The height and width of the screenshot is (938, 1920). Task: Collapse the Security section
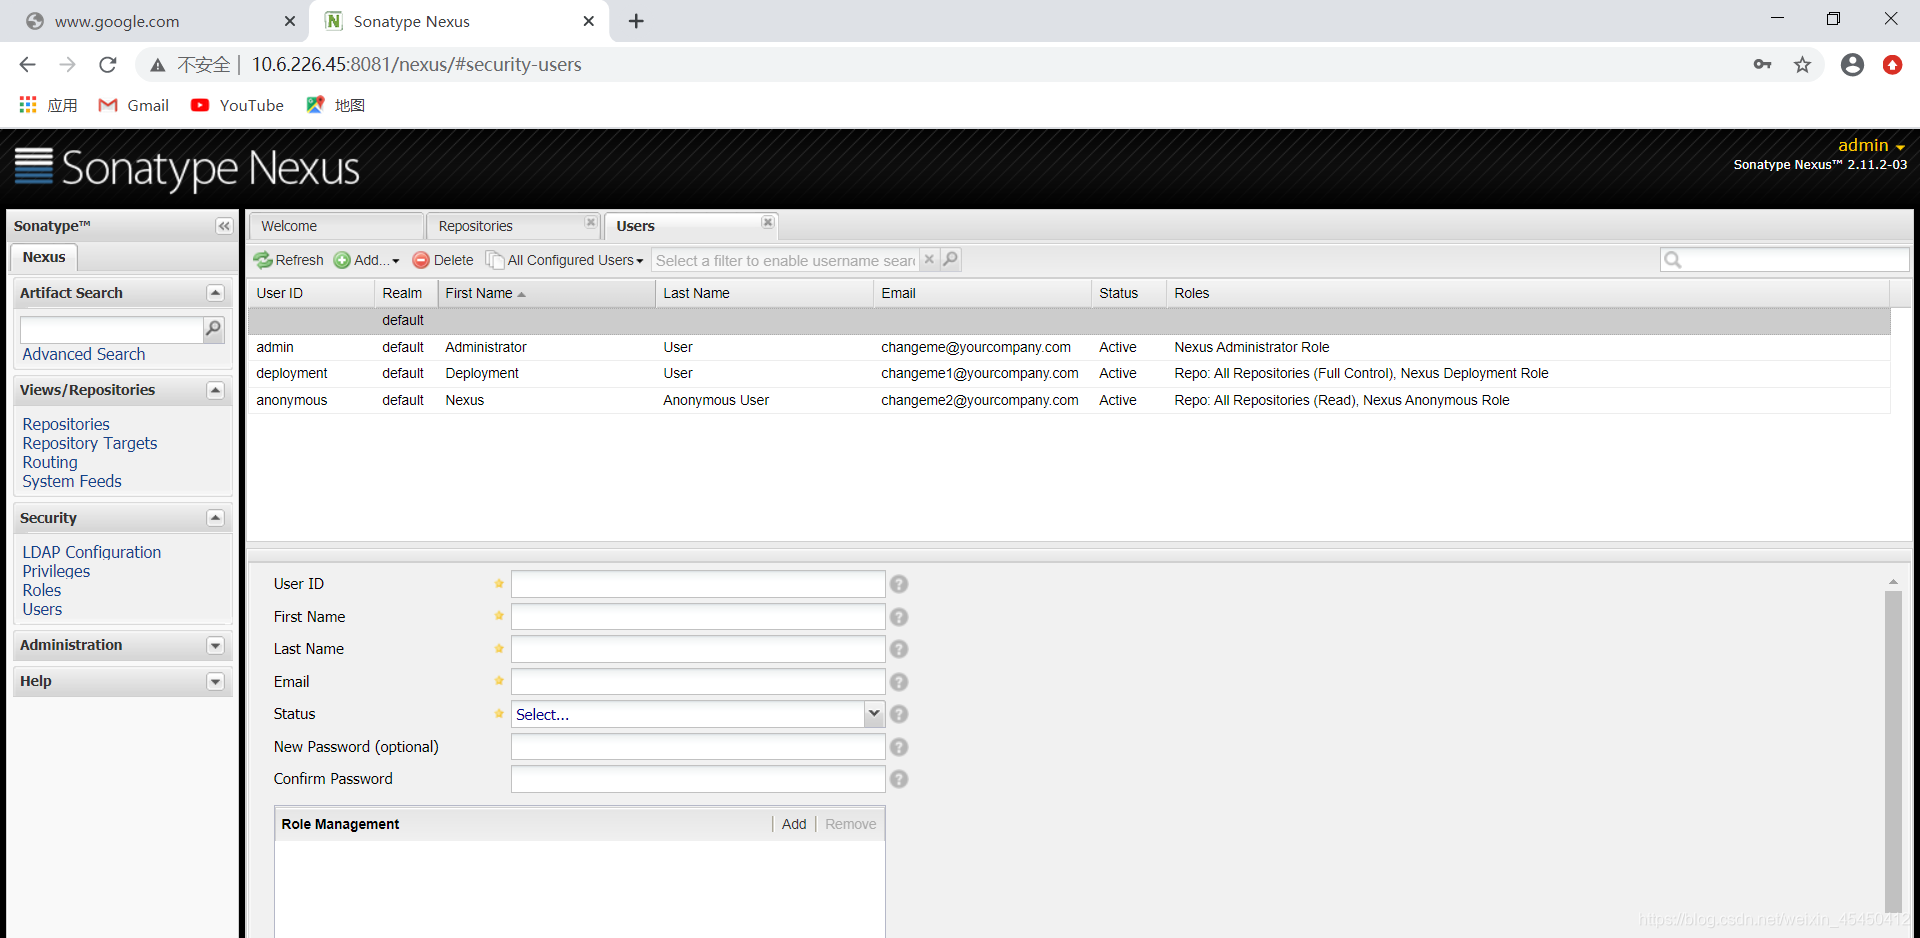[215, 518]
